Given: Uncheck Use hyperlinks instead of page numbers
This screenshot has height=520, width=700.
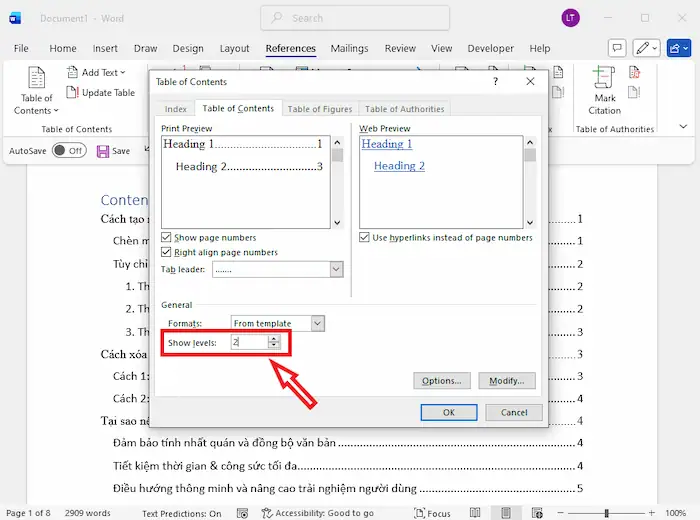Looking at the screenshot, I should point(365,238).
